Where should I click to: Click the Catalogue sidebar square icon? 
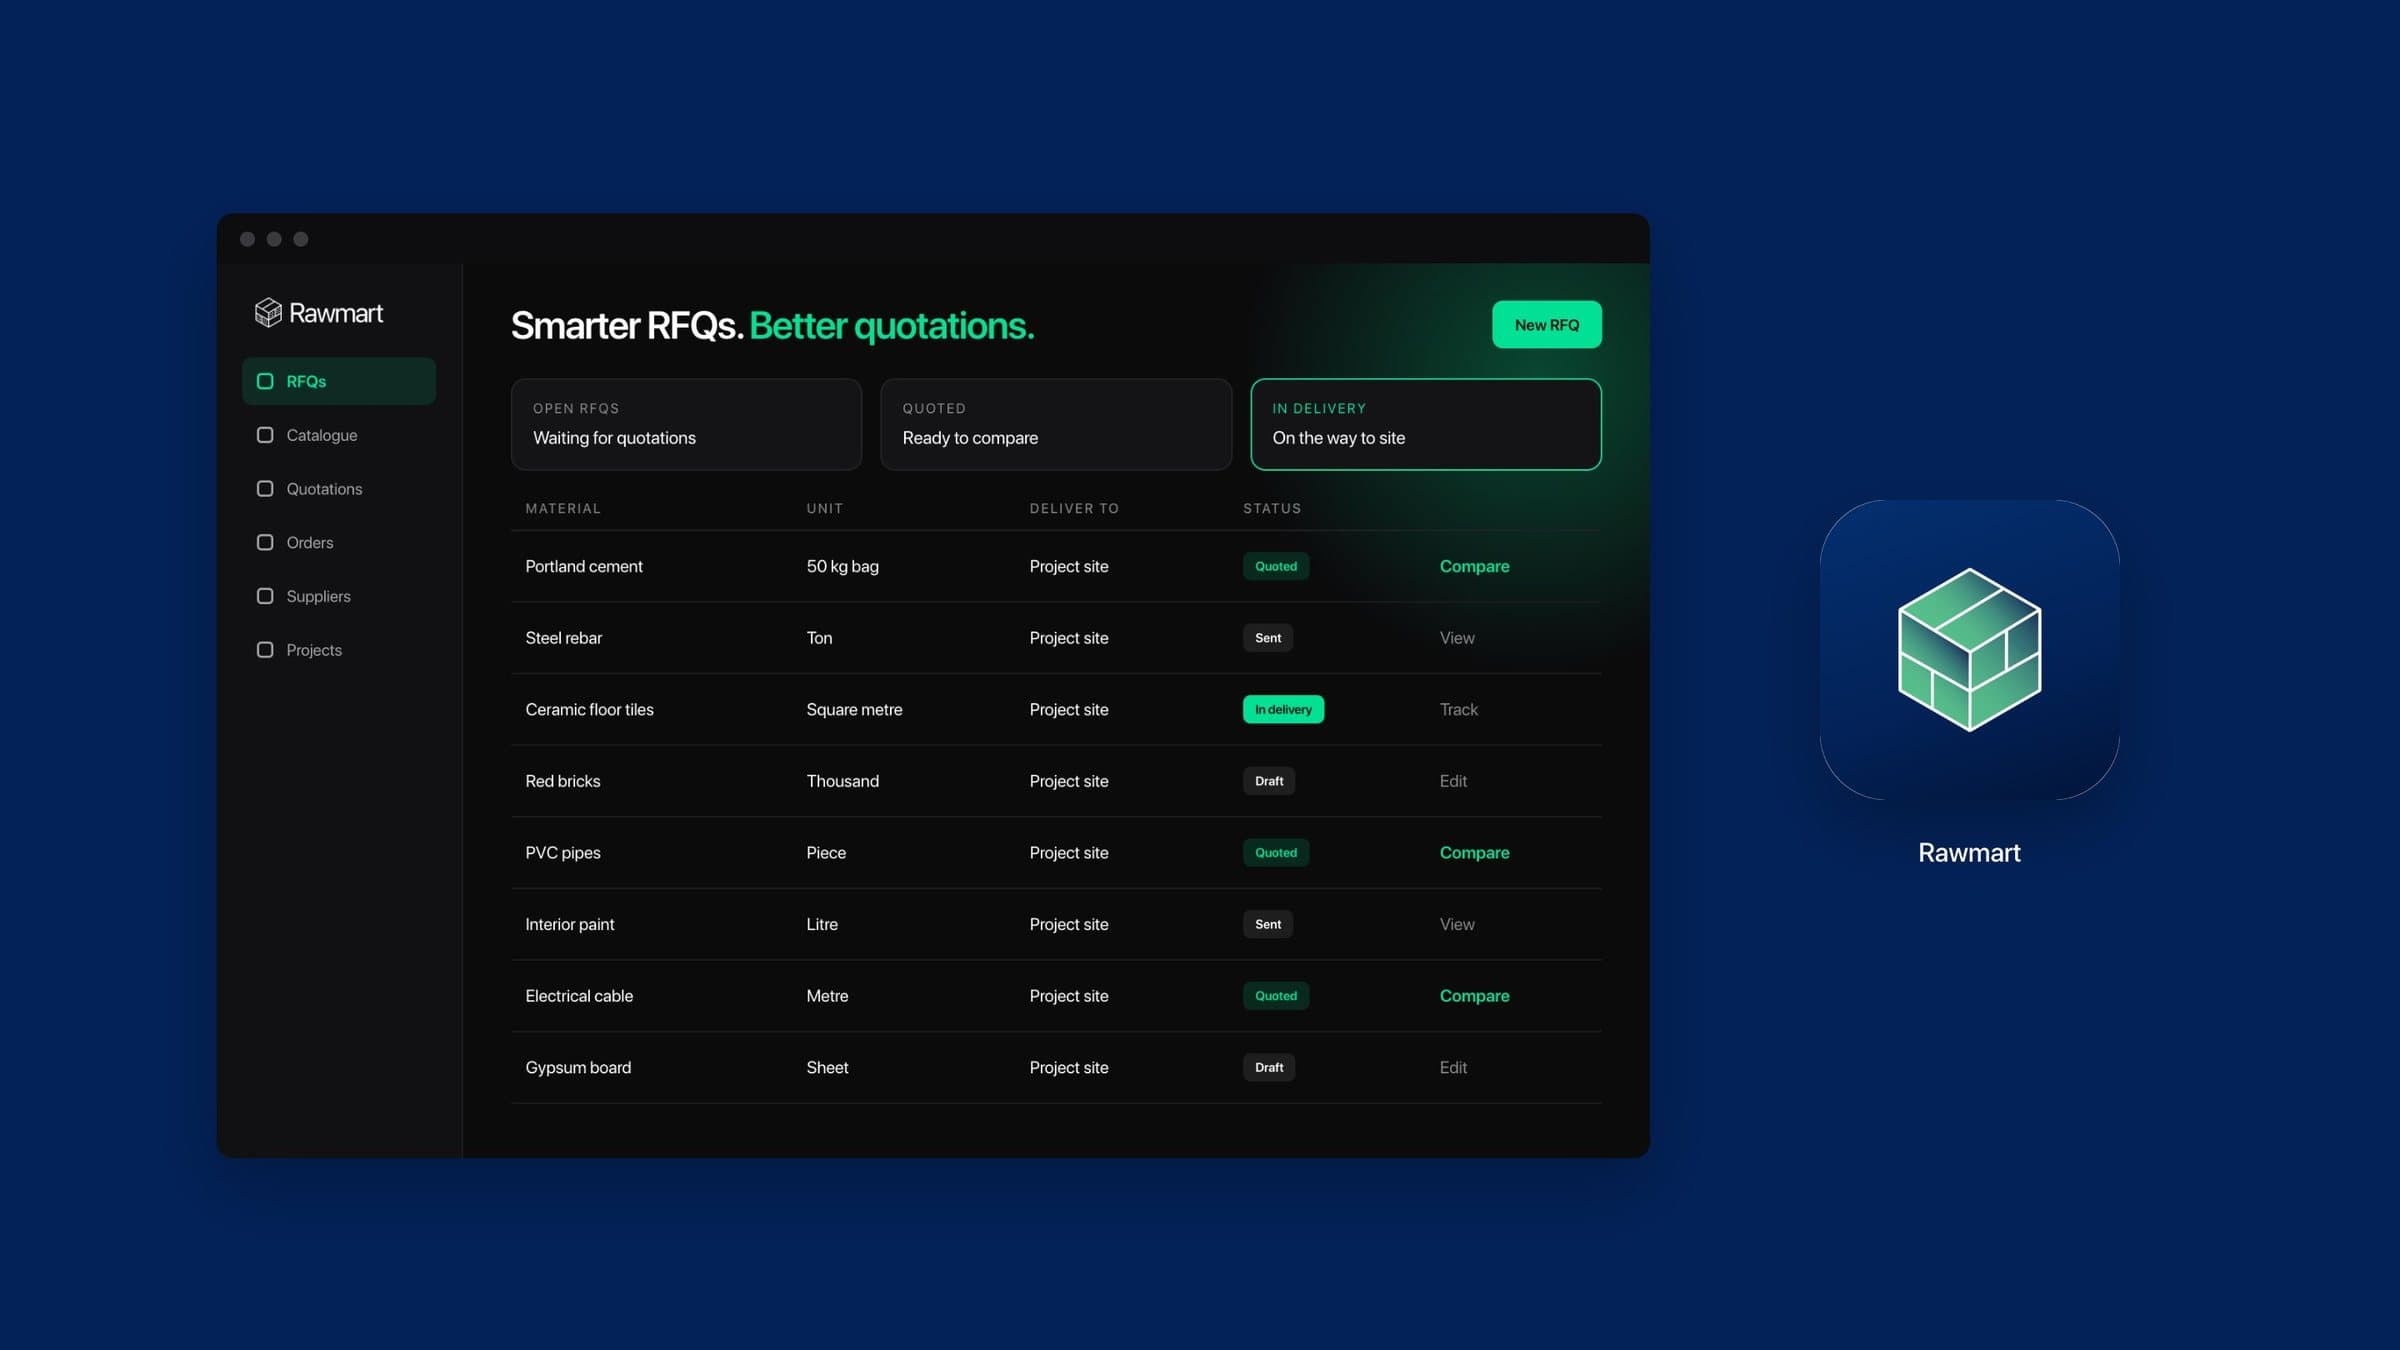265,435
